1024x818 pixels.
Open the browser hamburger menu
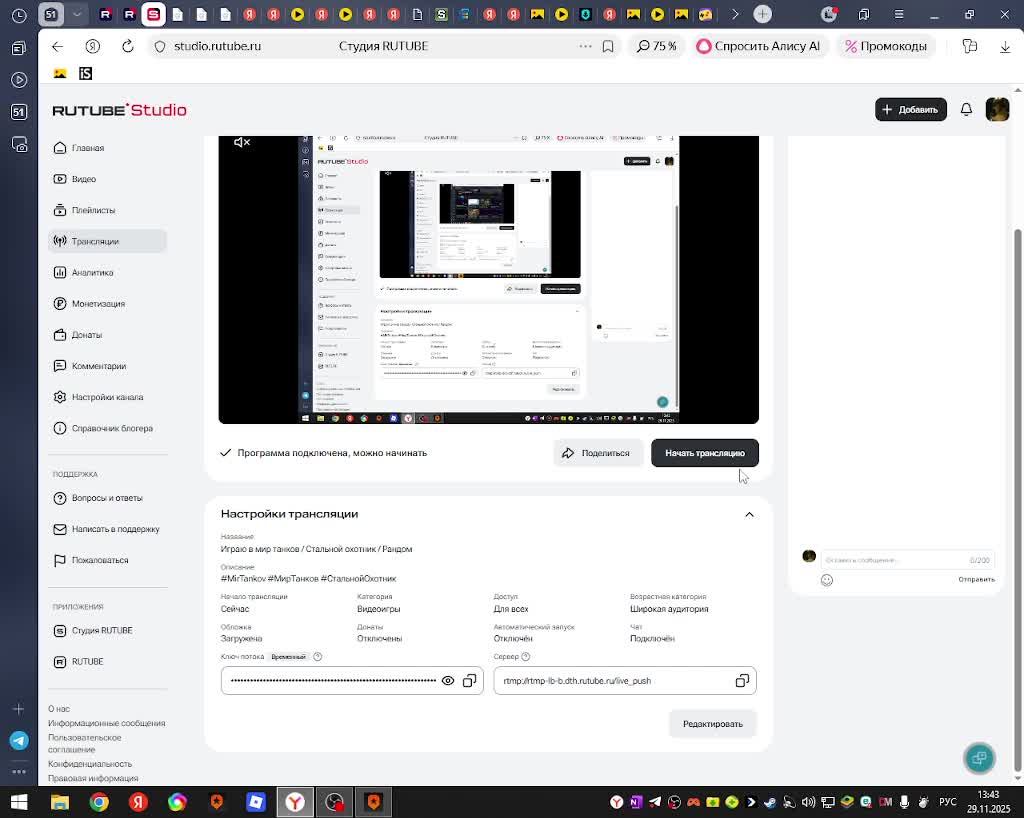[899, 14]
